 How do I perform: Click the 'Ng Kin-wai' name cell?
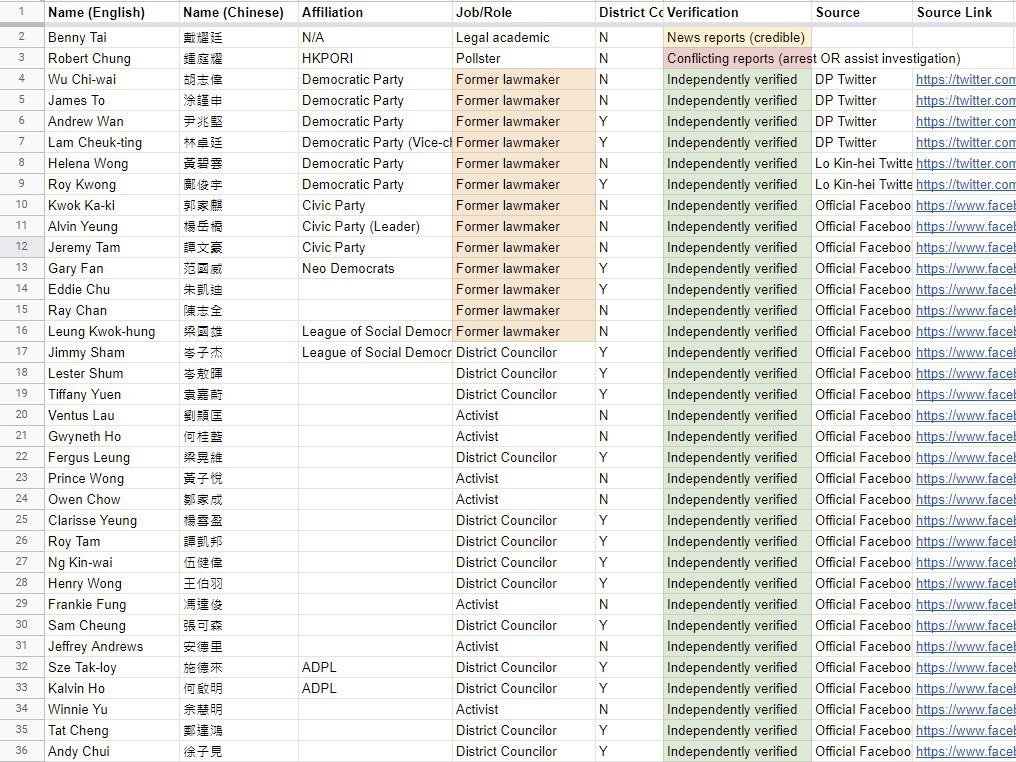(x=111, y=562)
